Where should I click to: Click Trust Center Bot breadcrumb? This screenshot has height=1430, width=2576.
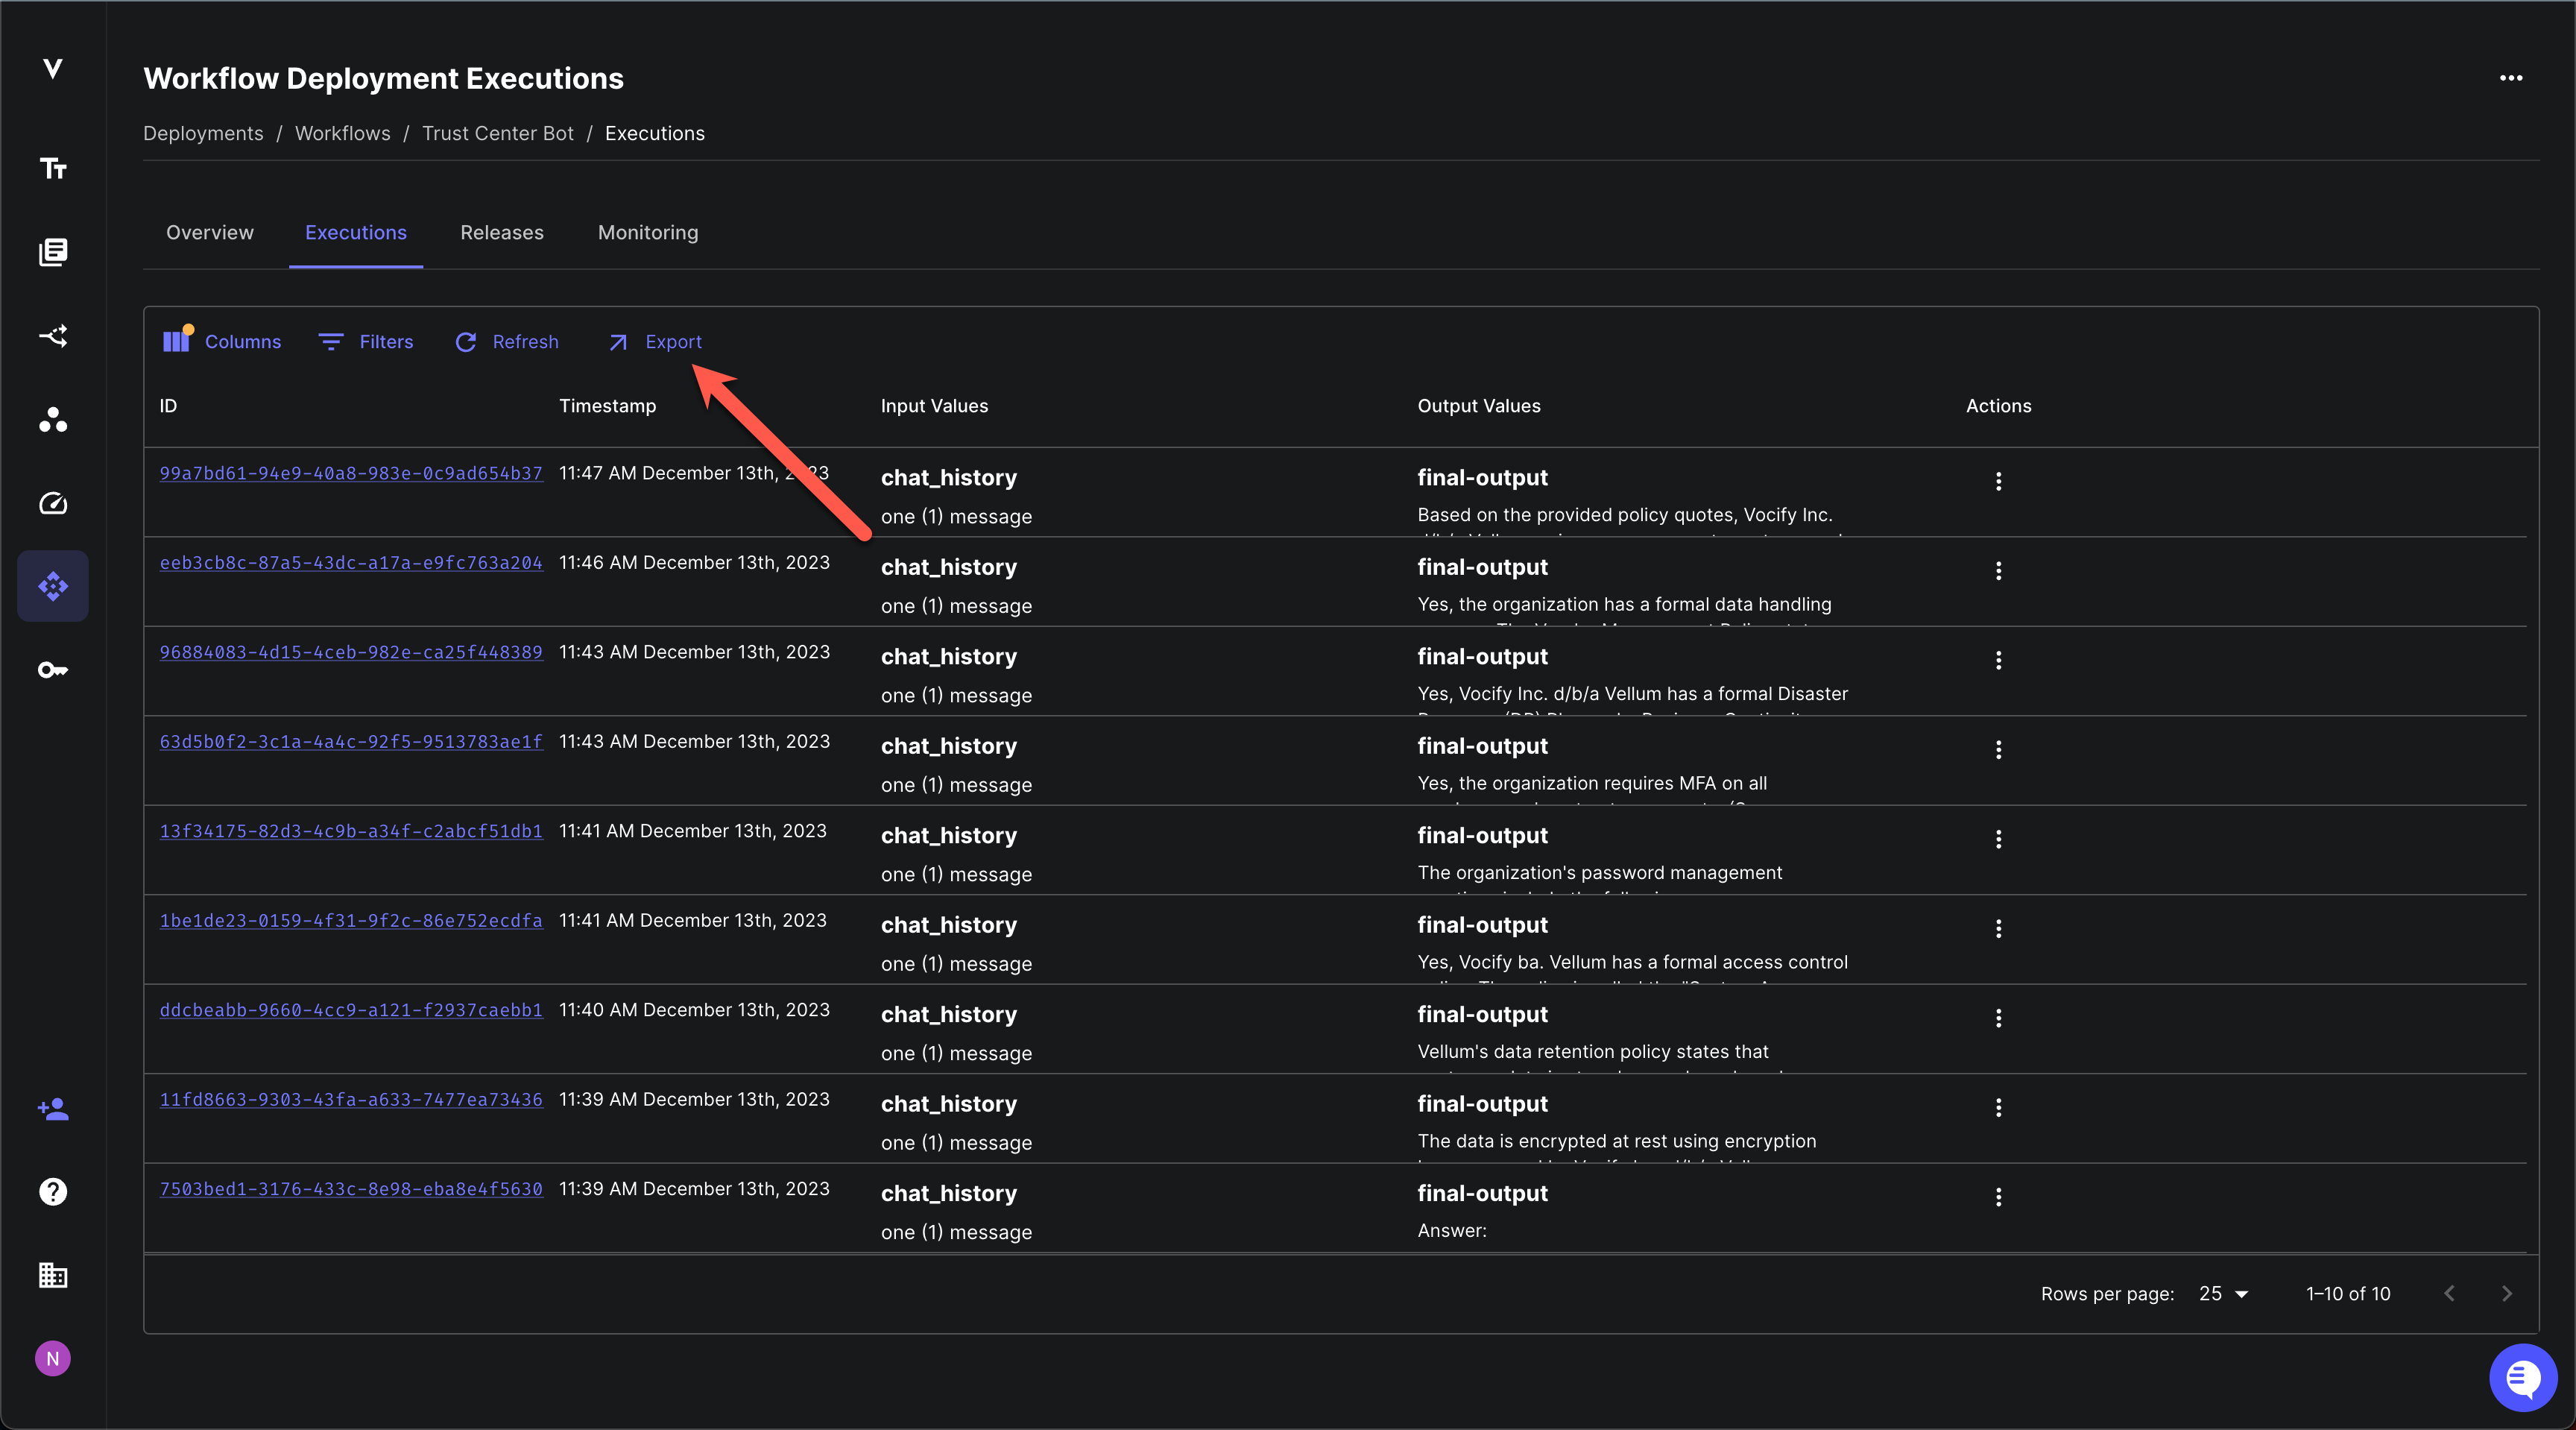pos(498,133)
